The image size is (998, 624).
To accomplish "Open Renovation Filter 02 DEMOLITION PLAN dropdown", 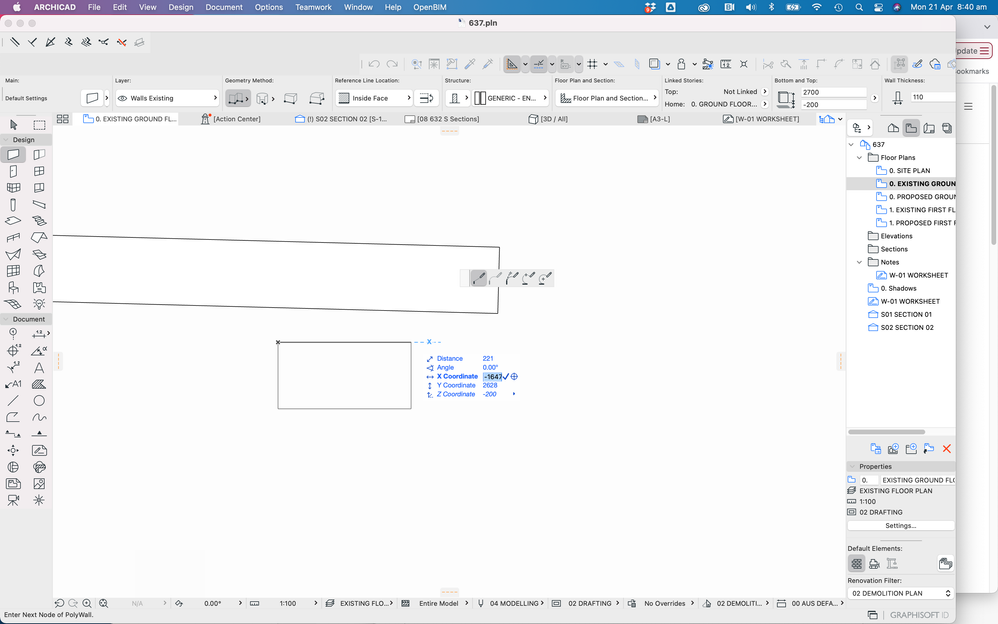I will click(901, 593).
